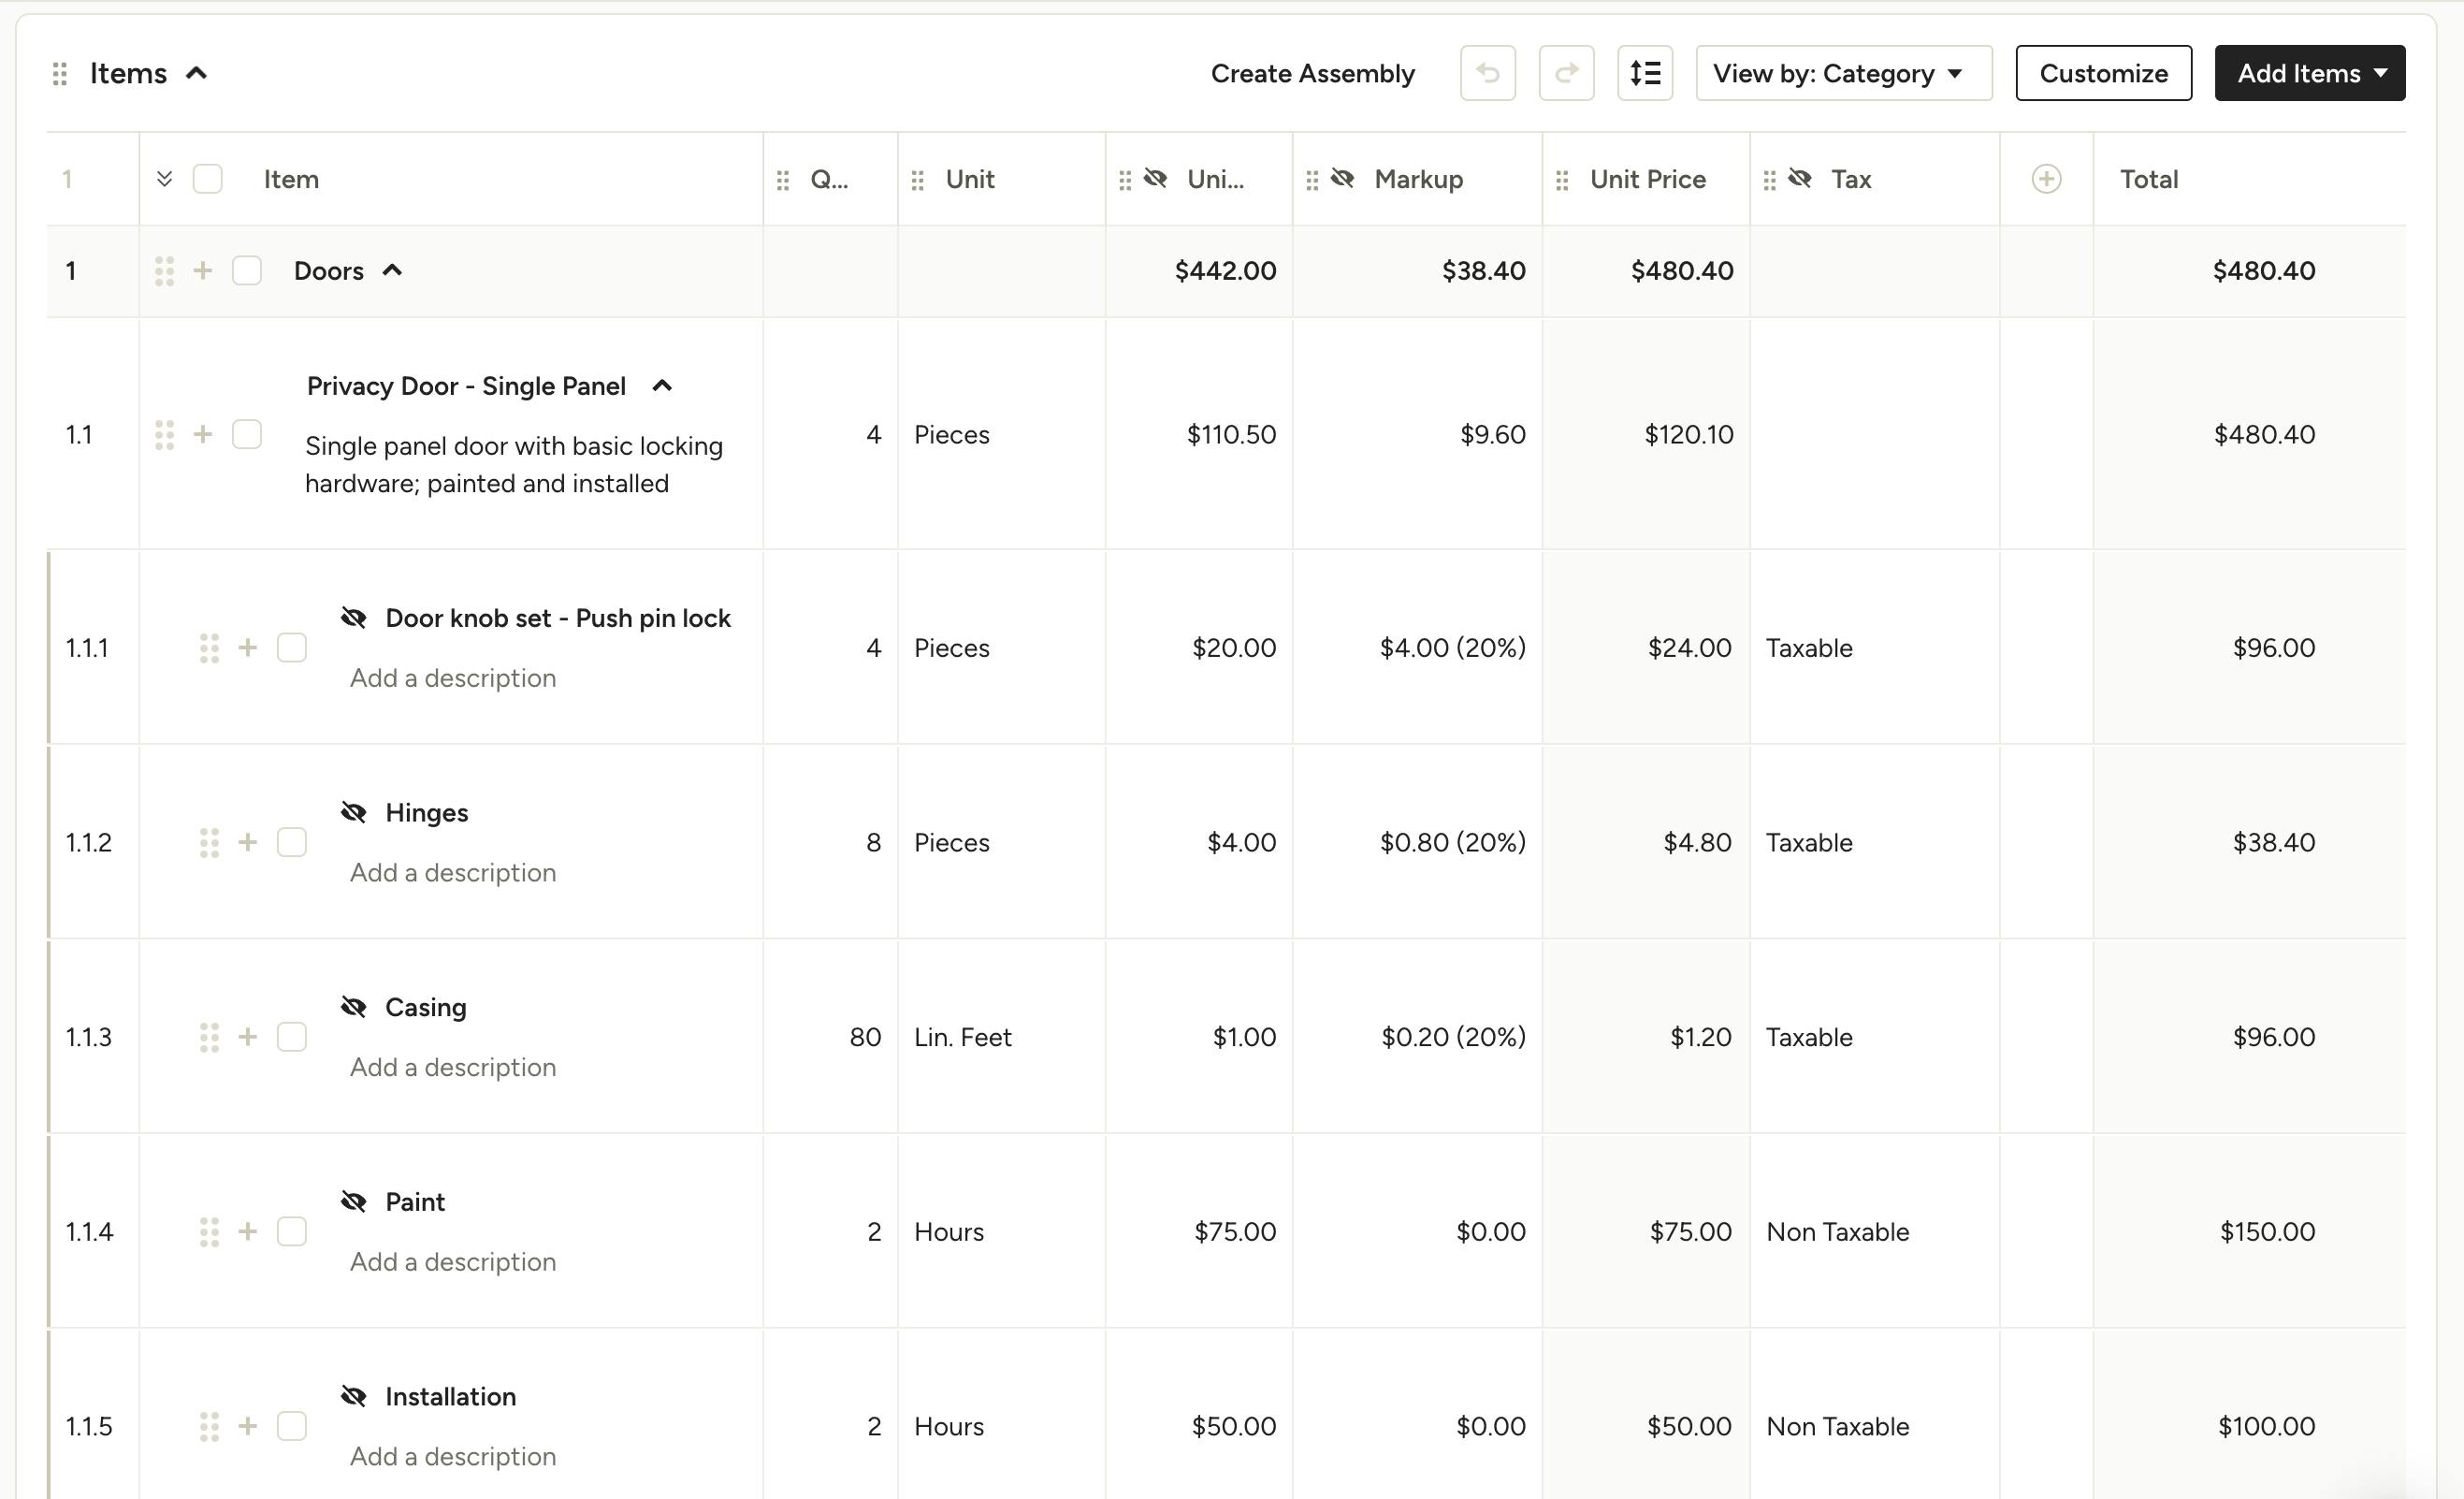Click plus icon on Installation row
2464x1499 pixels.
coord(248,1426)
